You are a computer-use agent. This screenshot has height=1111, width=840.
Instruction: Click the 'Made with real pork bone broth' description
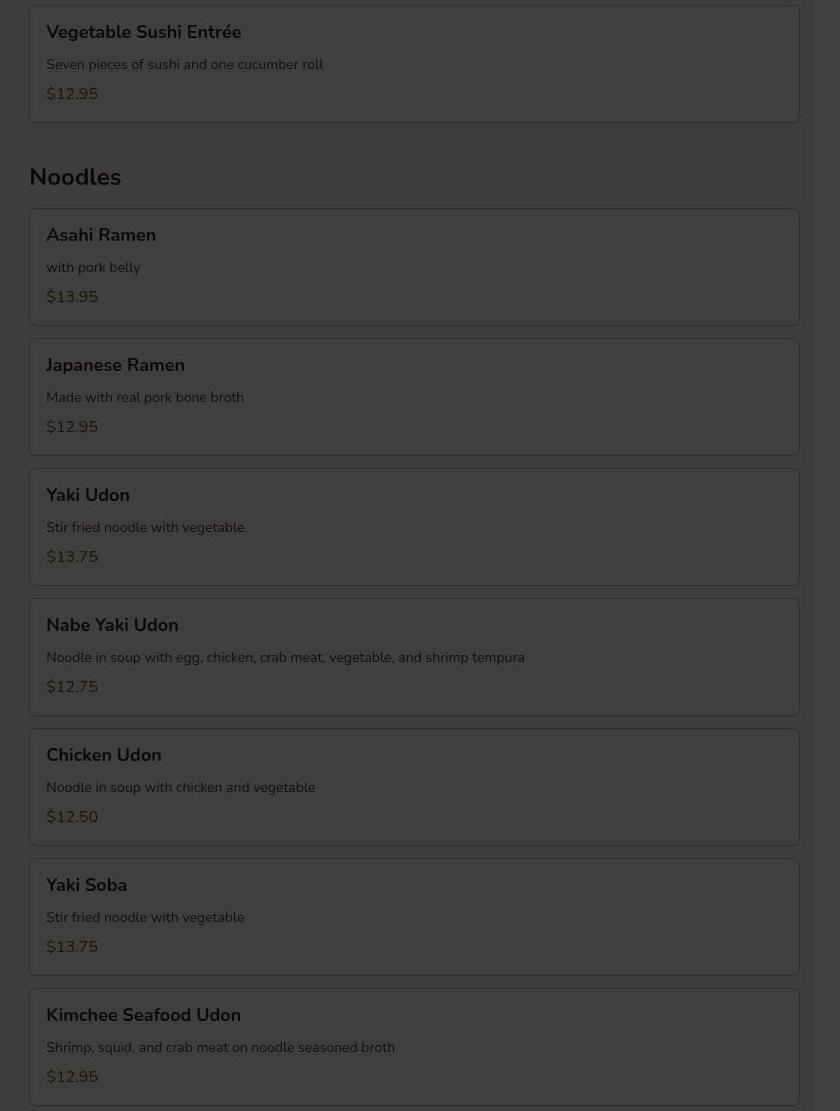coord(145,397)
